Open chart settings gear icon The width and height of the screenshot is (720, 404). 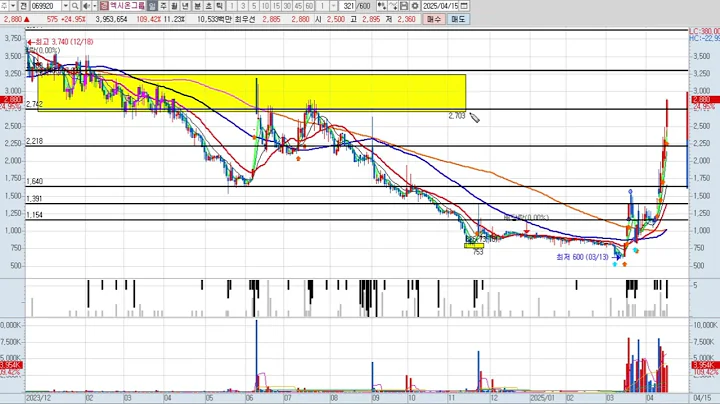(x=415, y=6)
